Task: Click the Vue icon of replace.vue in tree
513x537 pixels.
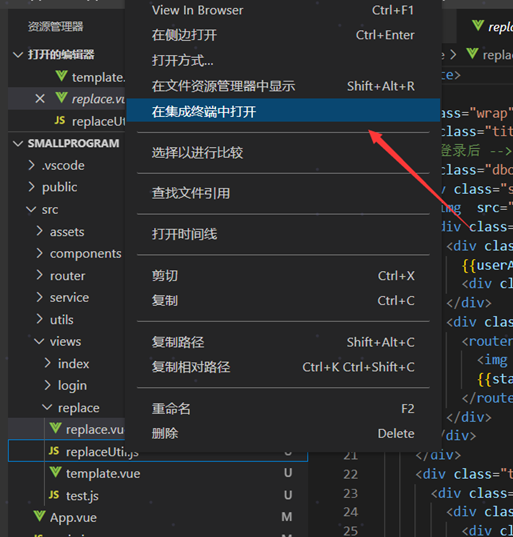Action: click(55, 428)
